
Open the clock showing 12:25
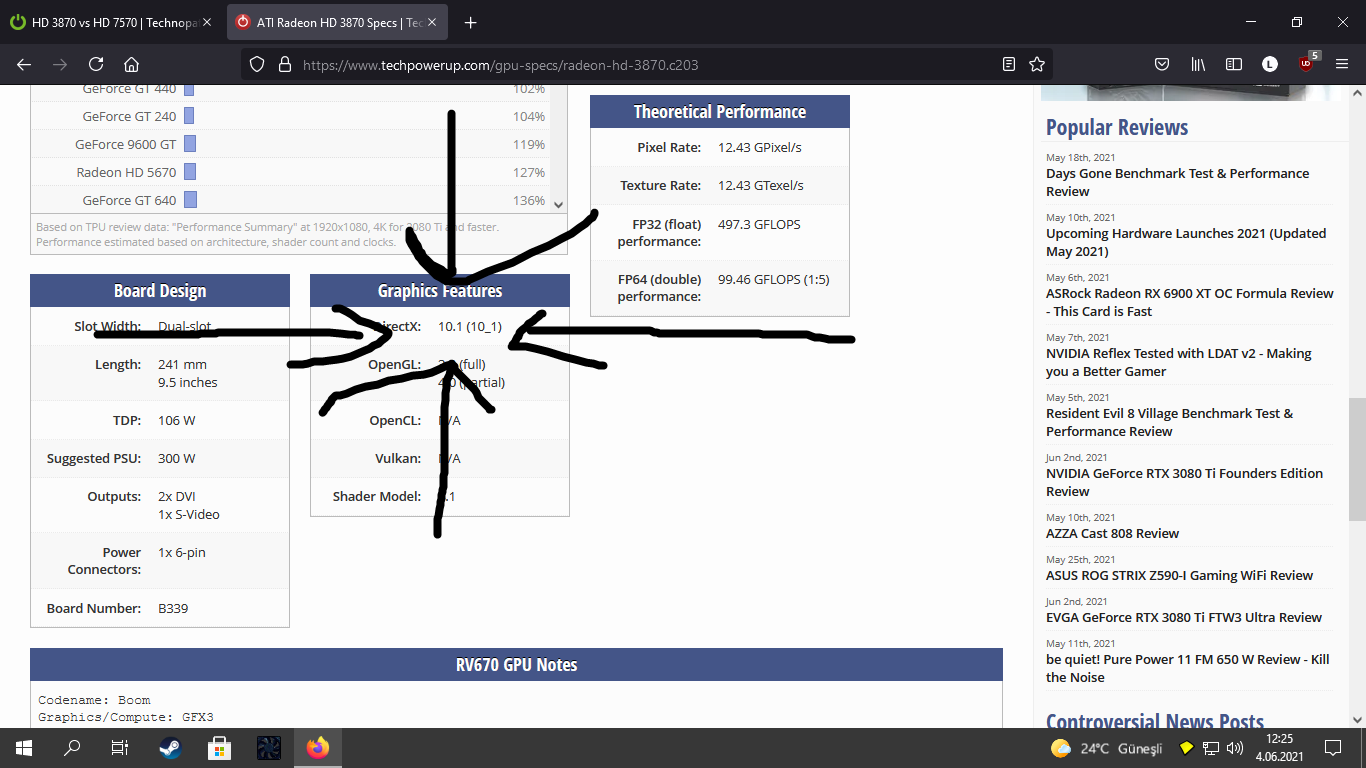click(1279, 748)
